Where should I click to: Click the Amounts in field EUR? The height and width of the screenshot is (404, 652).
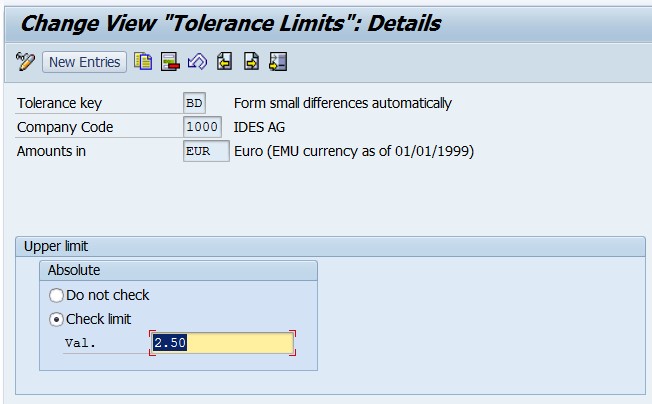click(206, 151)
